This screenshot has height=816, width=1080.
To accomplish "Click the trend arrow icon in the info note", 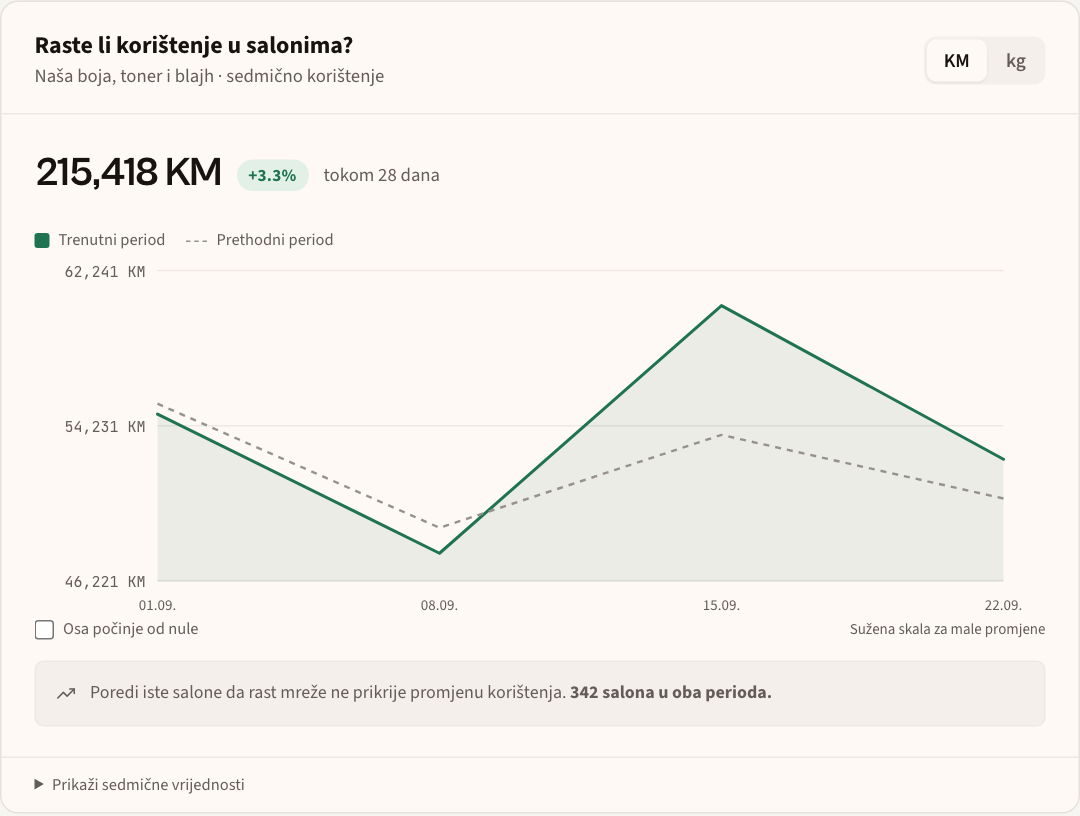I will [66, 693].
